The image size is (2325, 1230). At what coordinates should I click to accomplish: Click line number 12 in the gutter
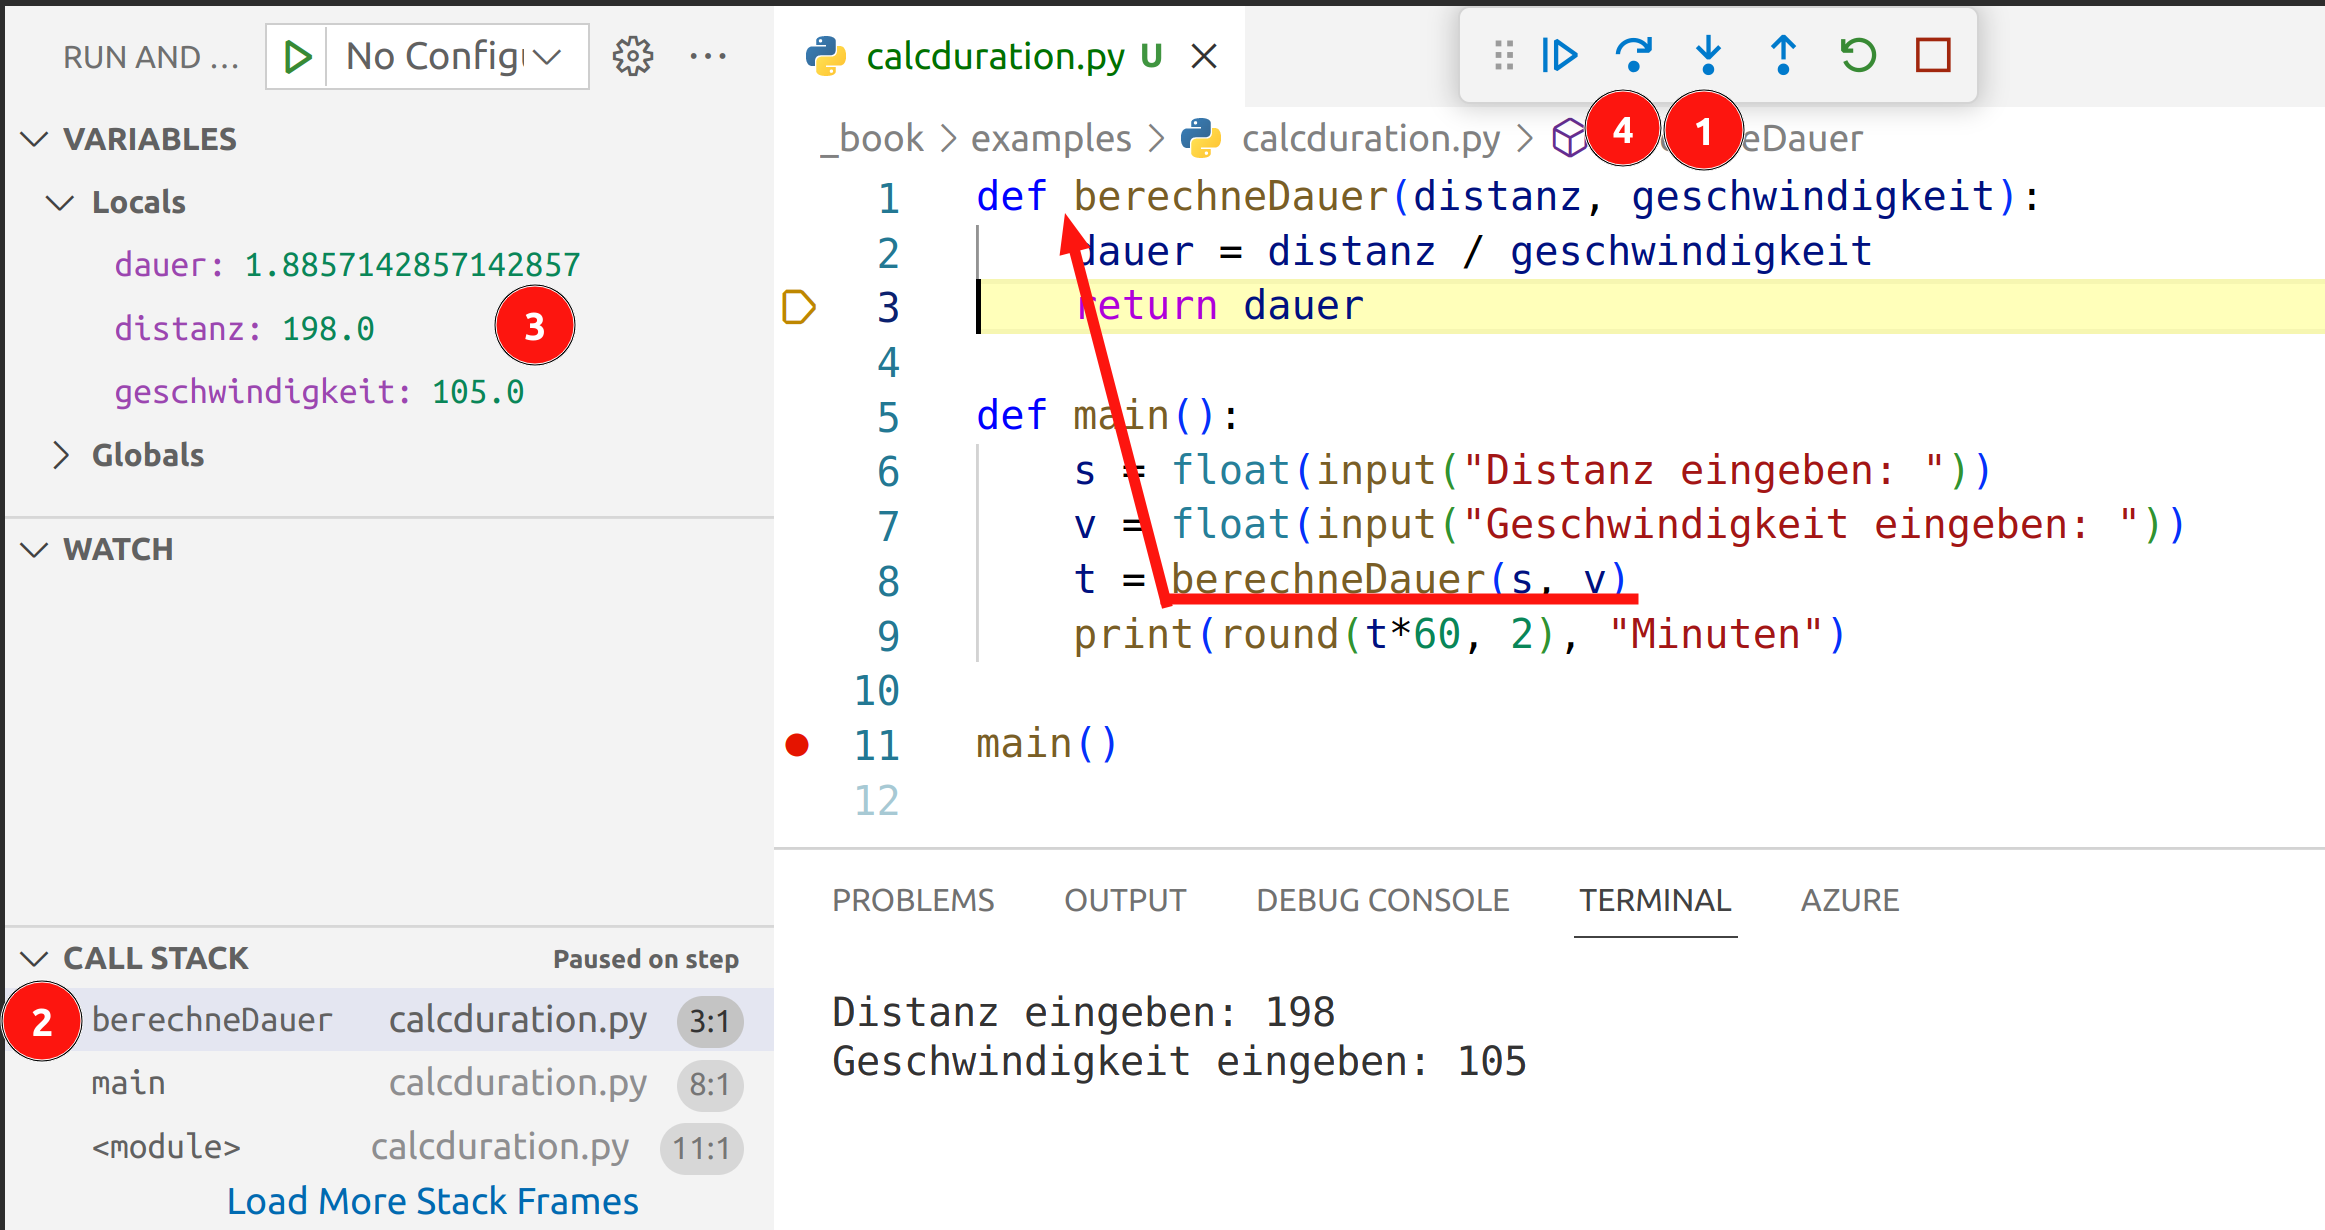(x=877, y=800)
